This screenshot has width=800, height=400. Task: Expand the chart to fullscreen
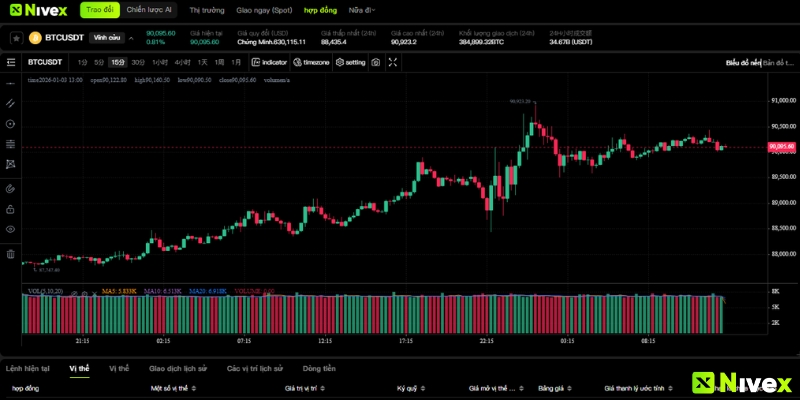point(393,62)
